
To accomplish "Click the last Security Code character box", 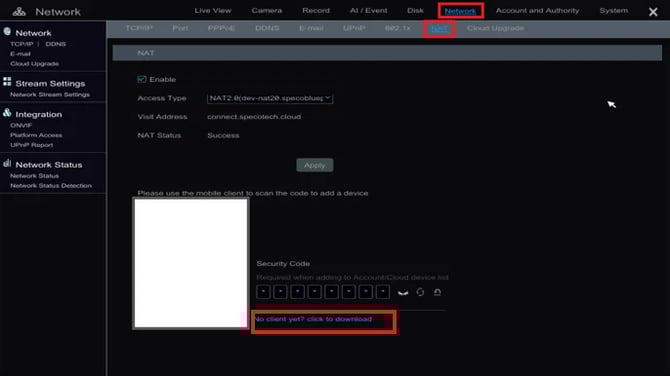I will [383, 292].
